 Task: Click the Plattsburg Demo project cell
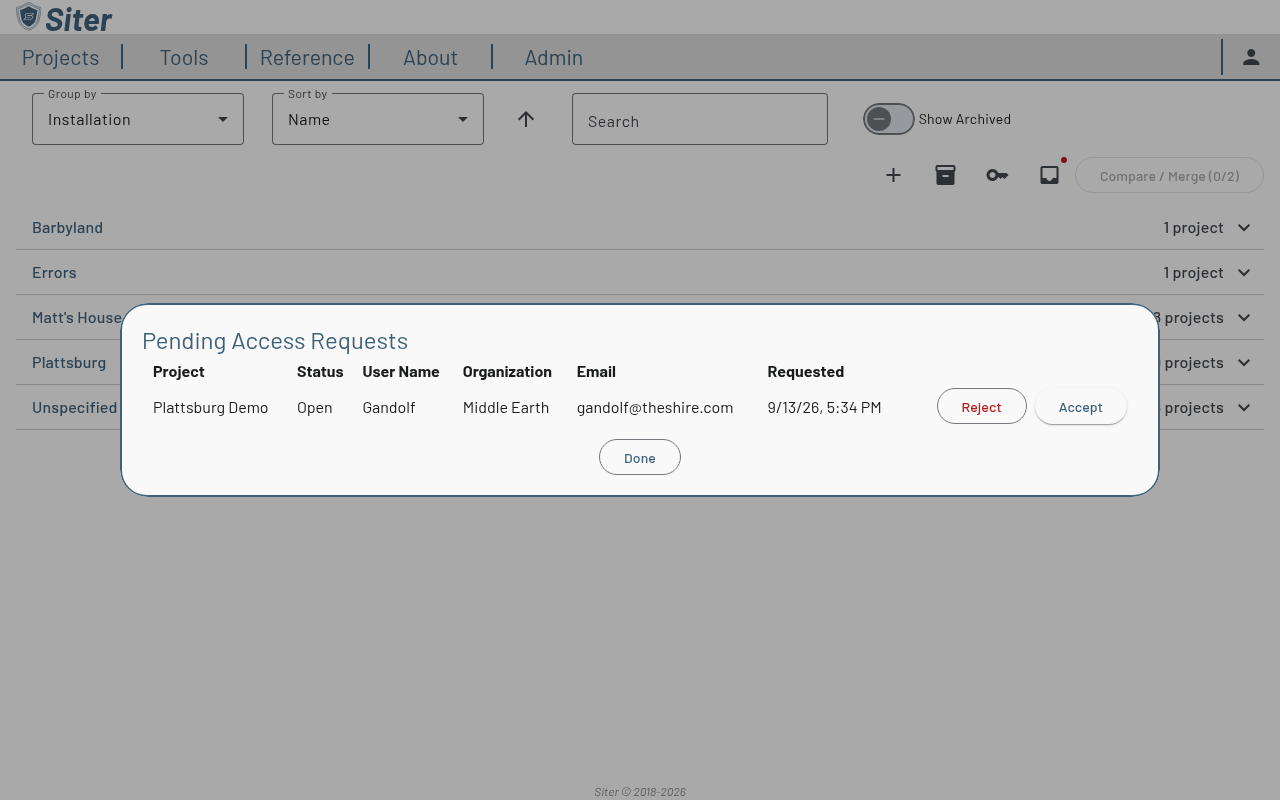click(210, 407)
